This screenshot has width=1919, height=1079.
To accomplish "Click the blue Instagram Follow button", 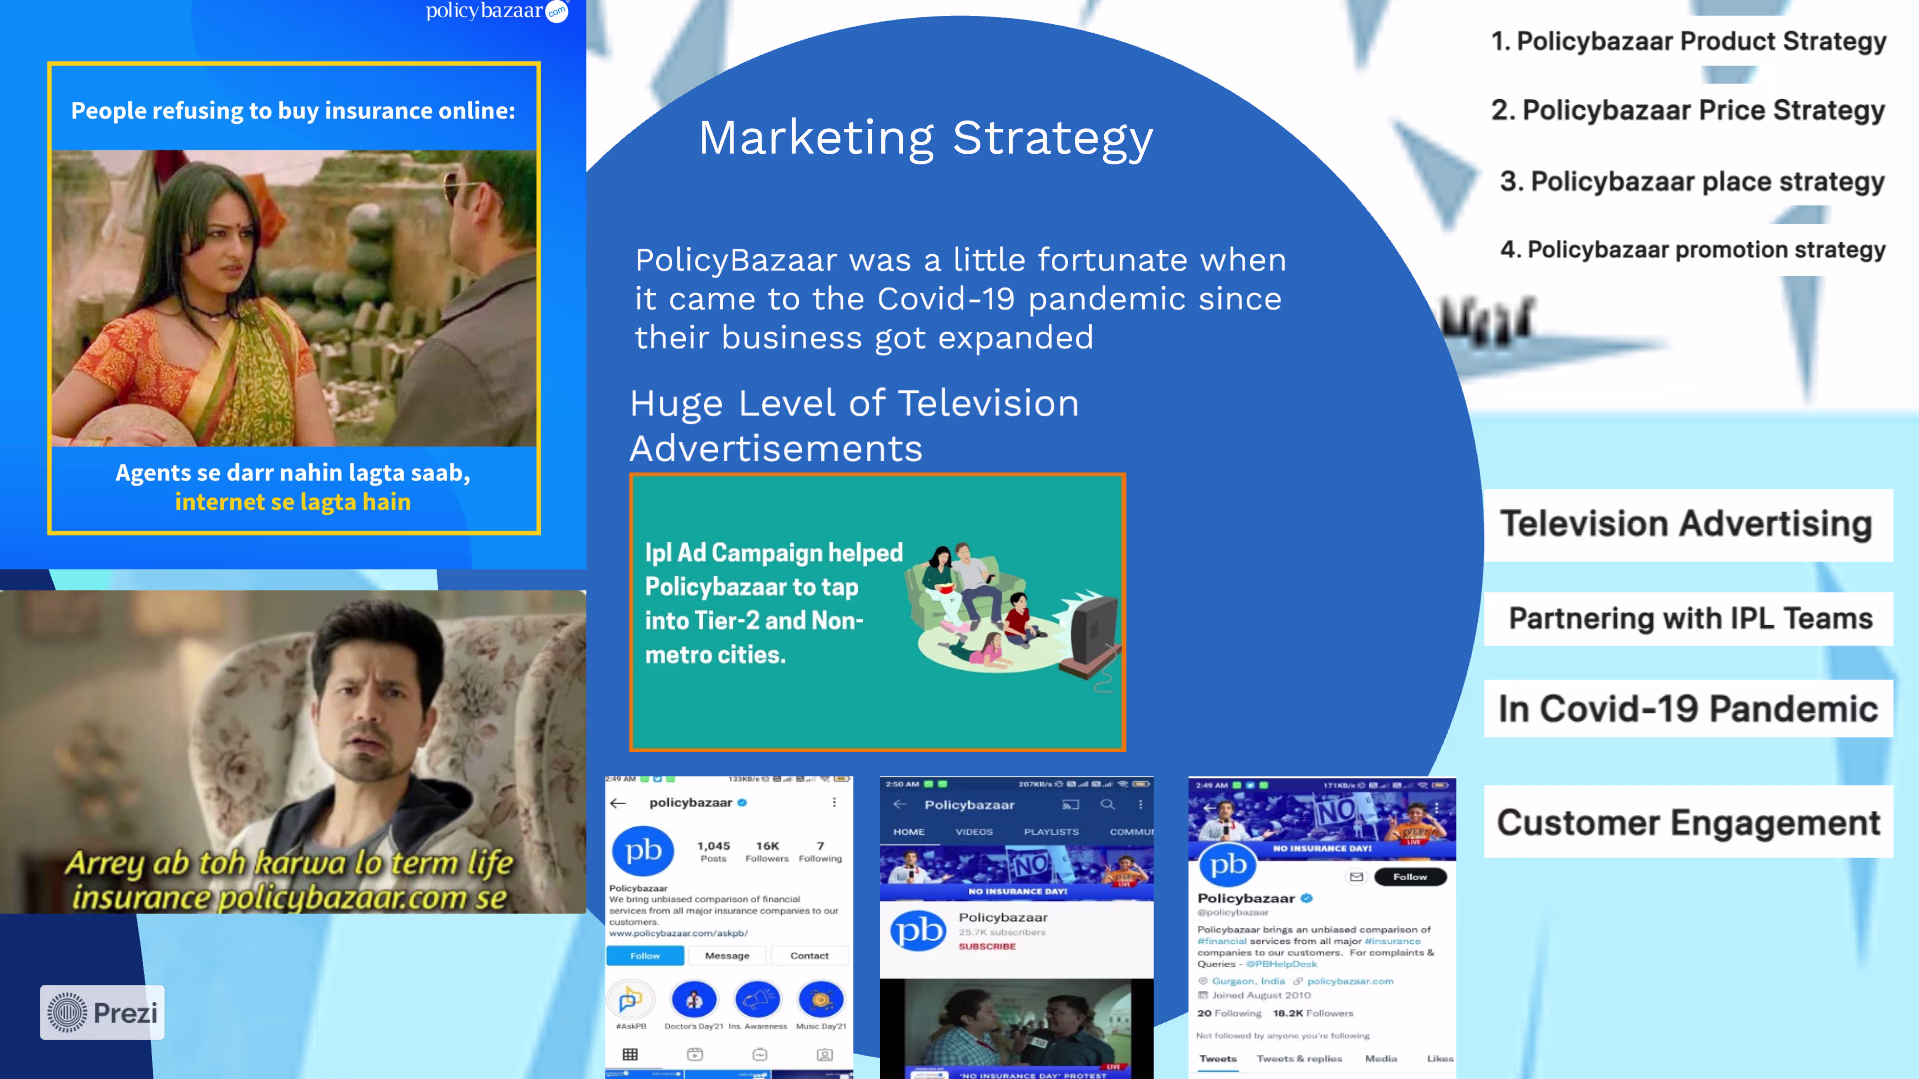I will (645, 956).
